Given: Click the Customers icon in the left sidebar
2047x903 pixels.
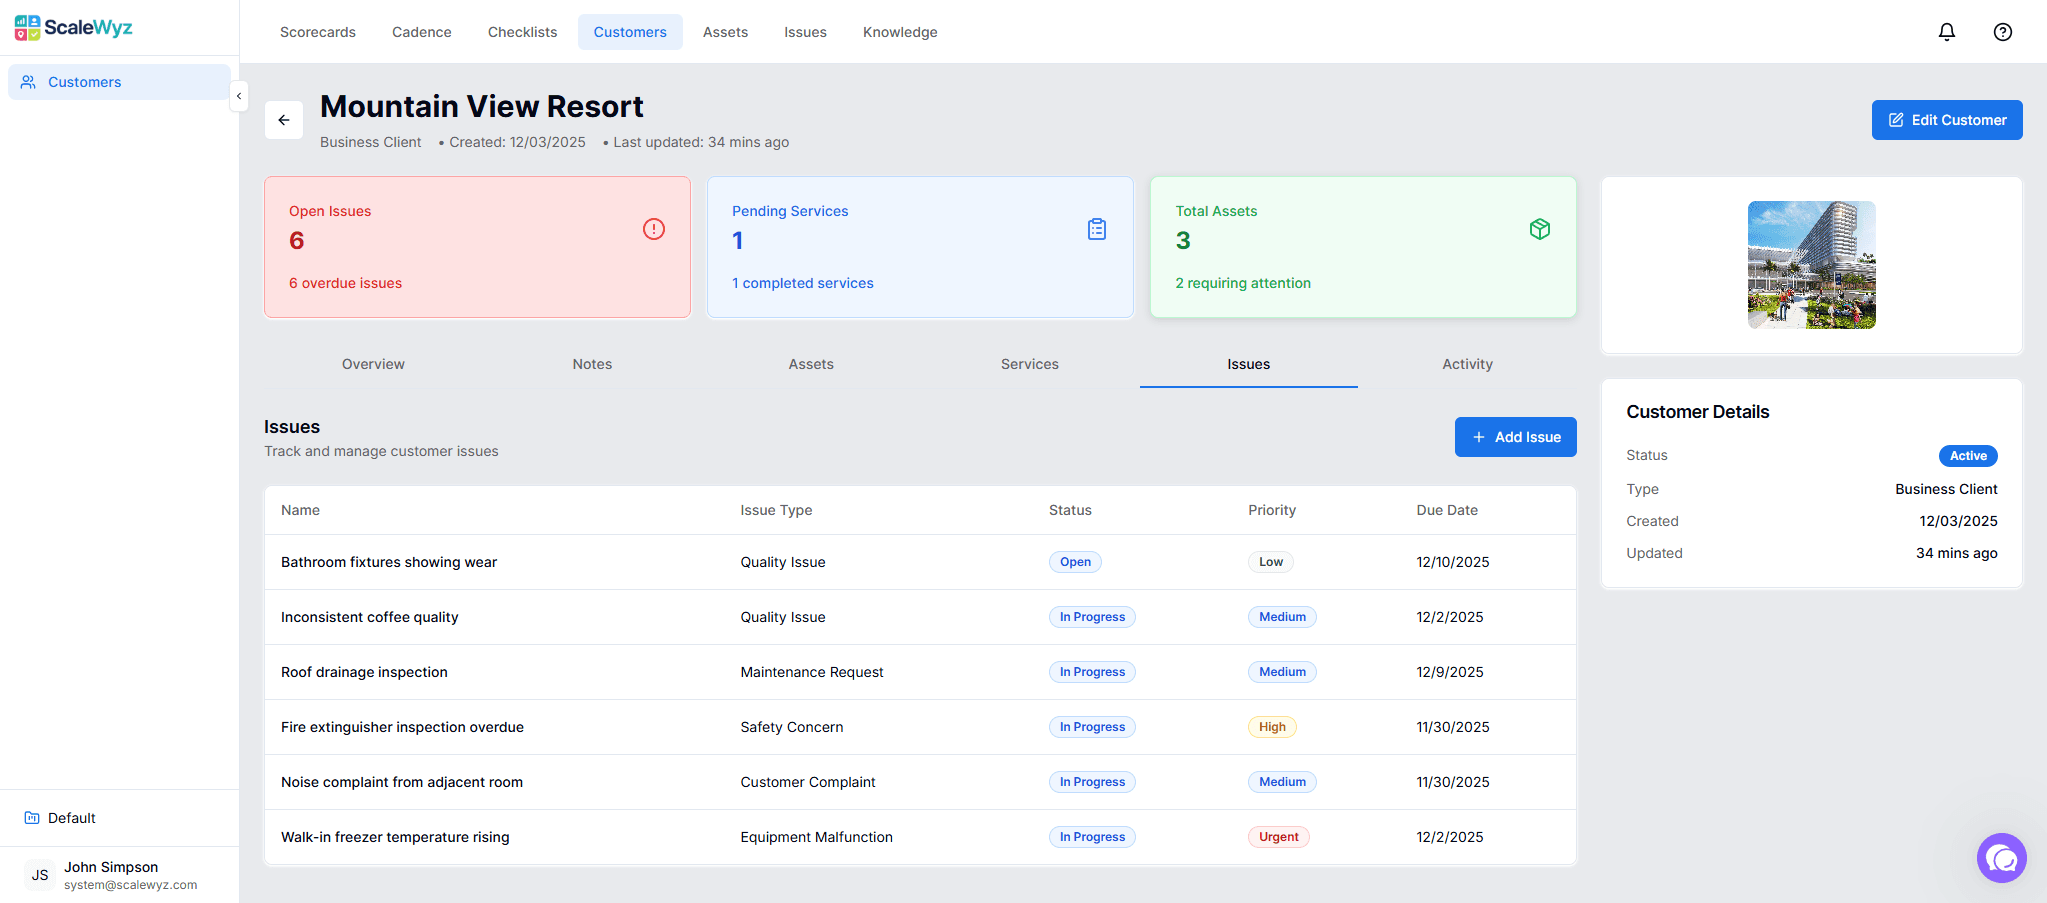Looking at the screenshot, I should [30, 81].
